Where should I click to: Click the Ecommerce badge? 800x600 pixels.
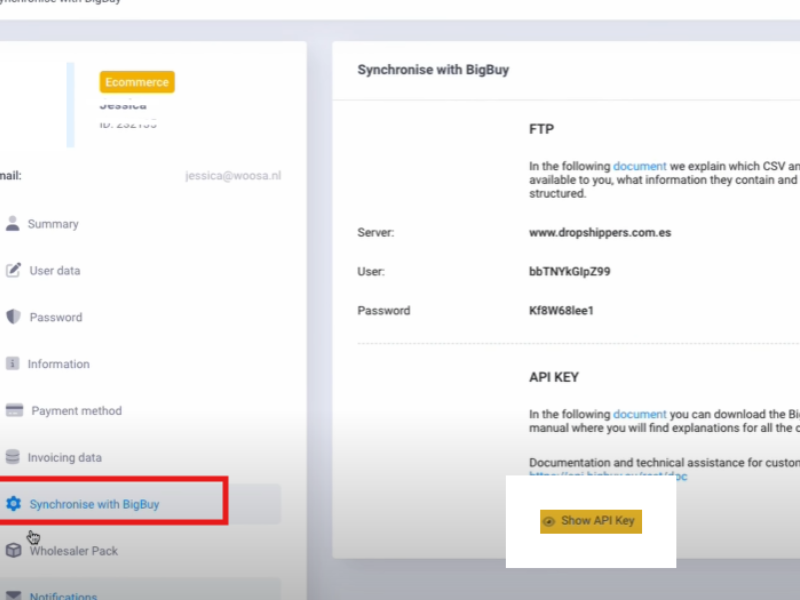[137, 82]
